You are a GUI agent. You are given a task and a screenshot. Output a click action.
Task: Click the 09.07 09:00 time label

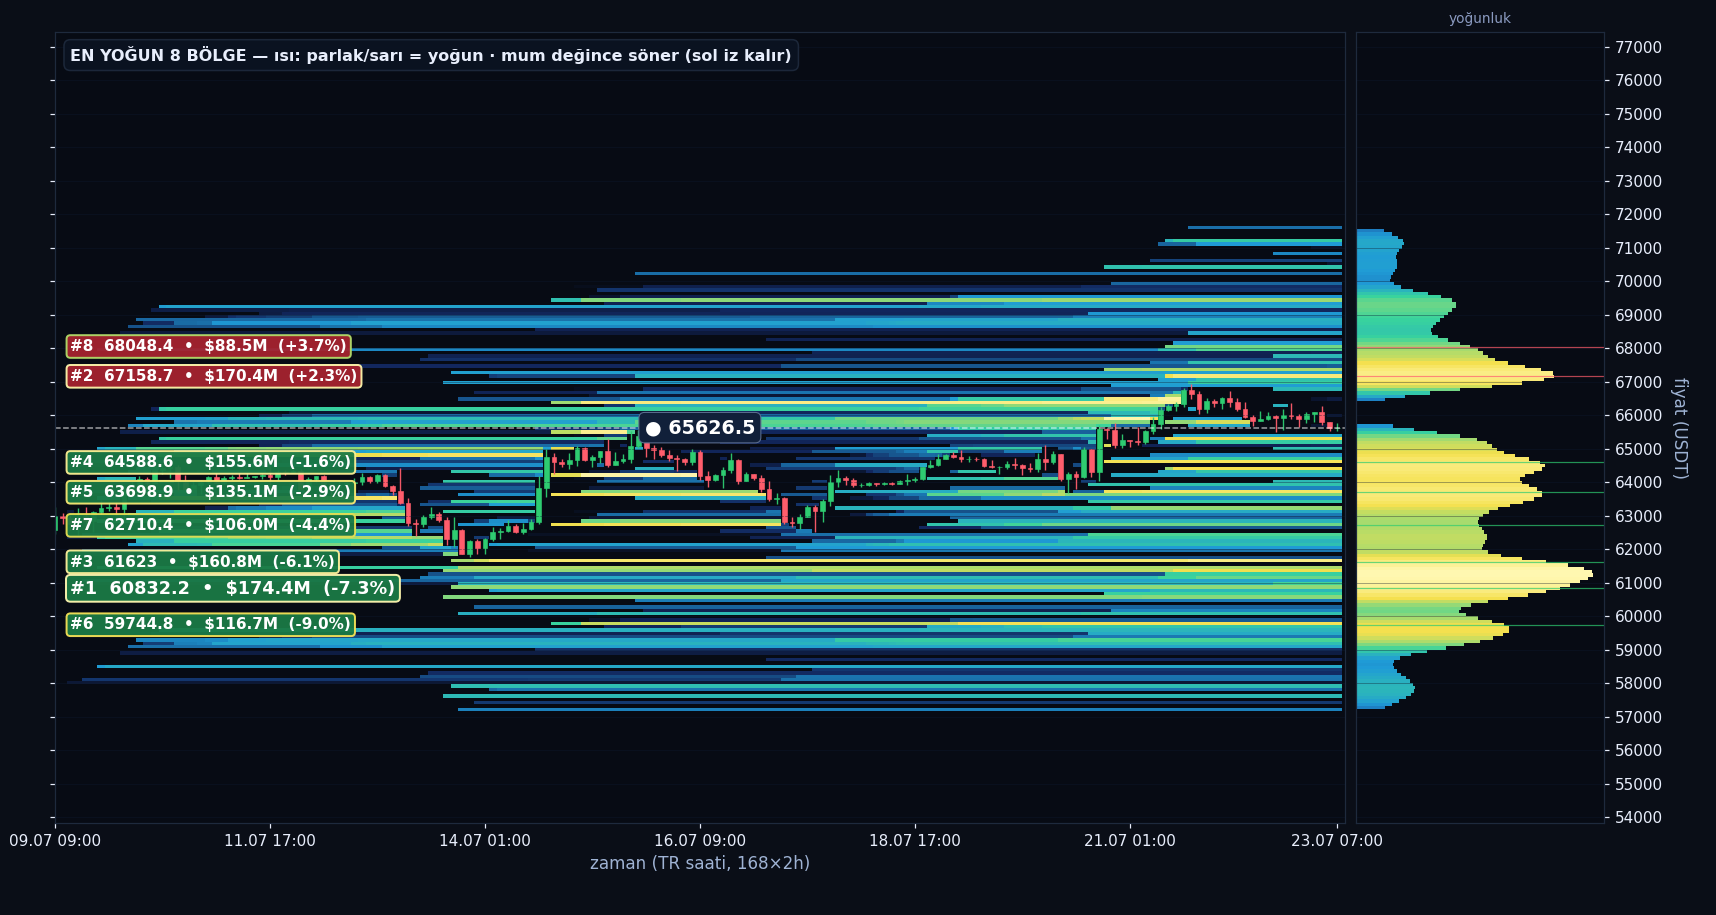tap(55, 840)
